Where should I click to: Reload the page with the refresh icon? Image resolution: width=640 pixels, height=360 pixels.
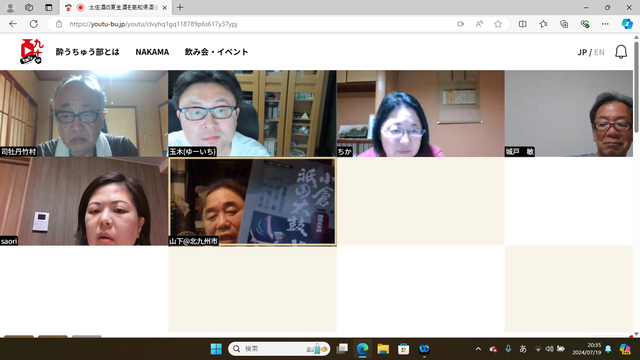pyautogui.click(x=33, y=24)
